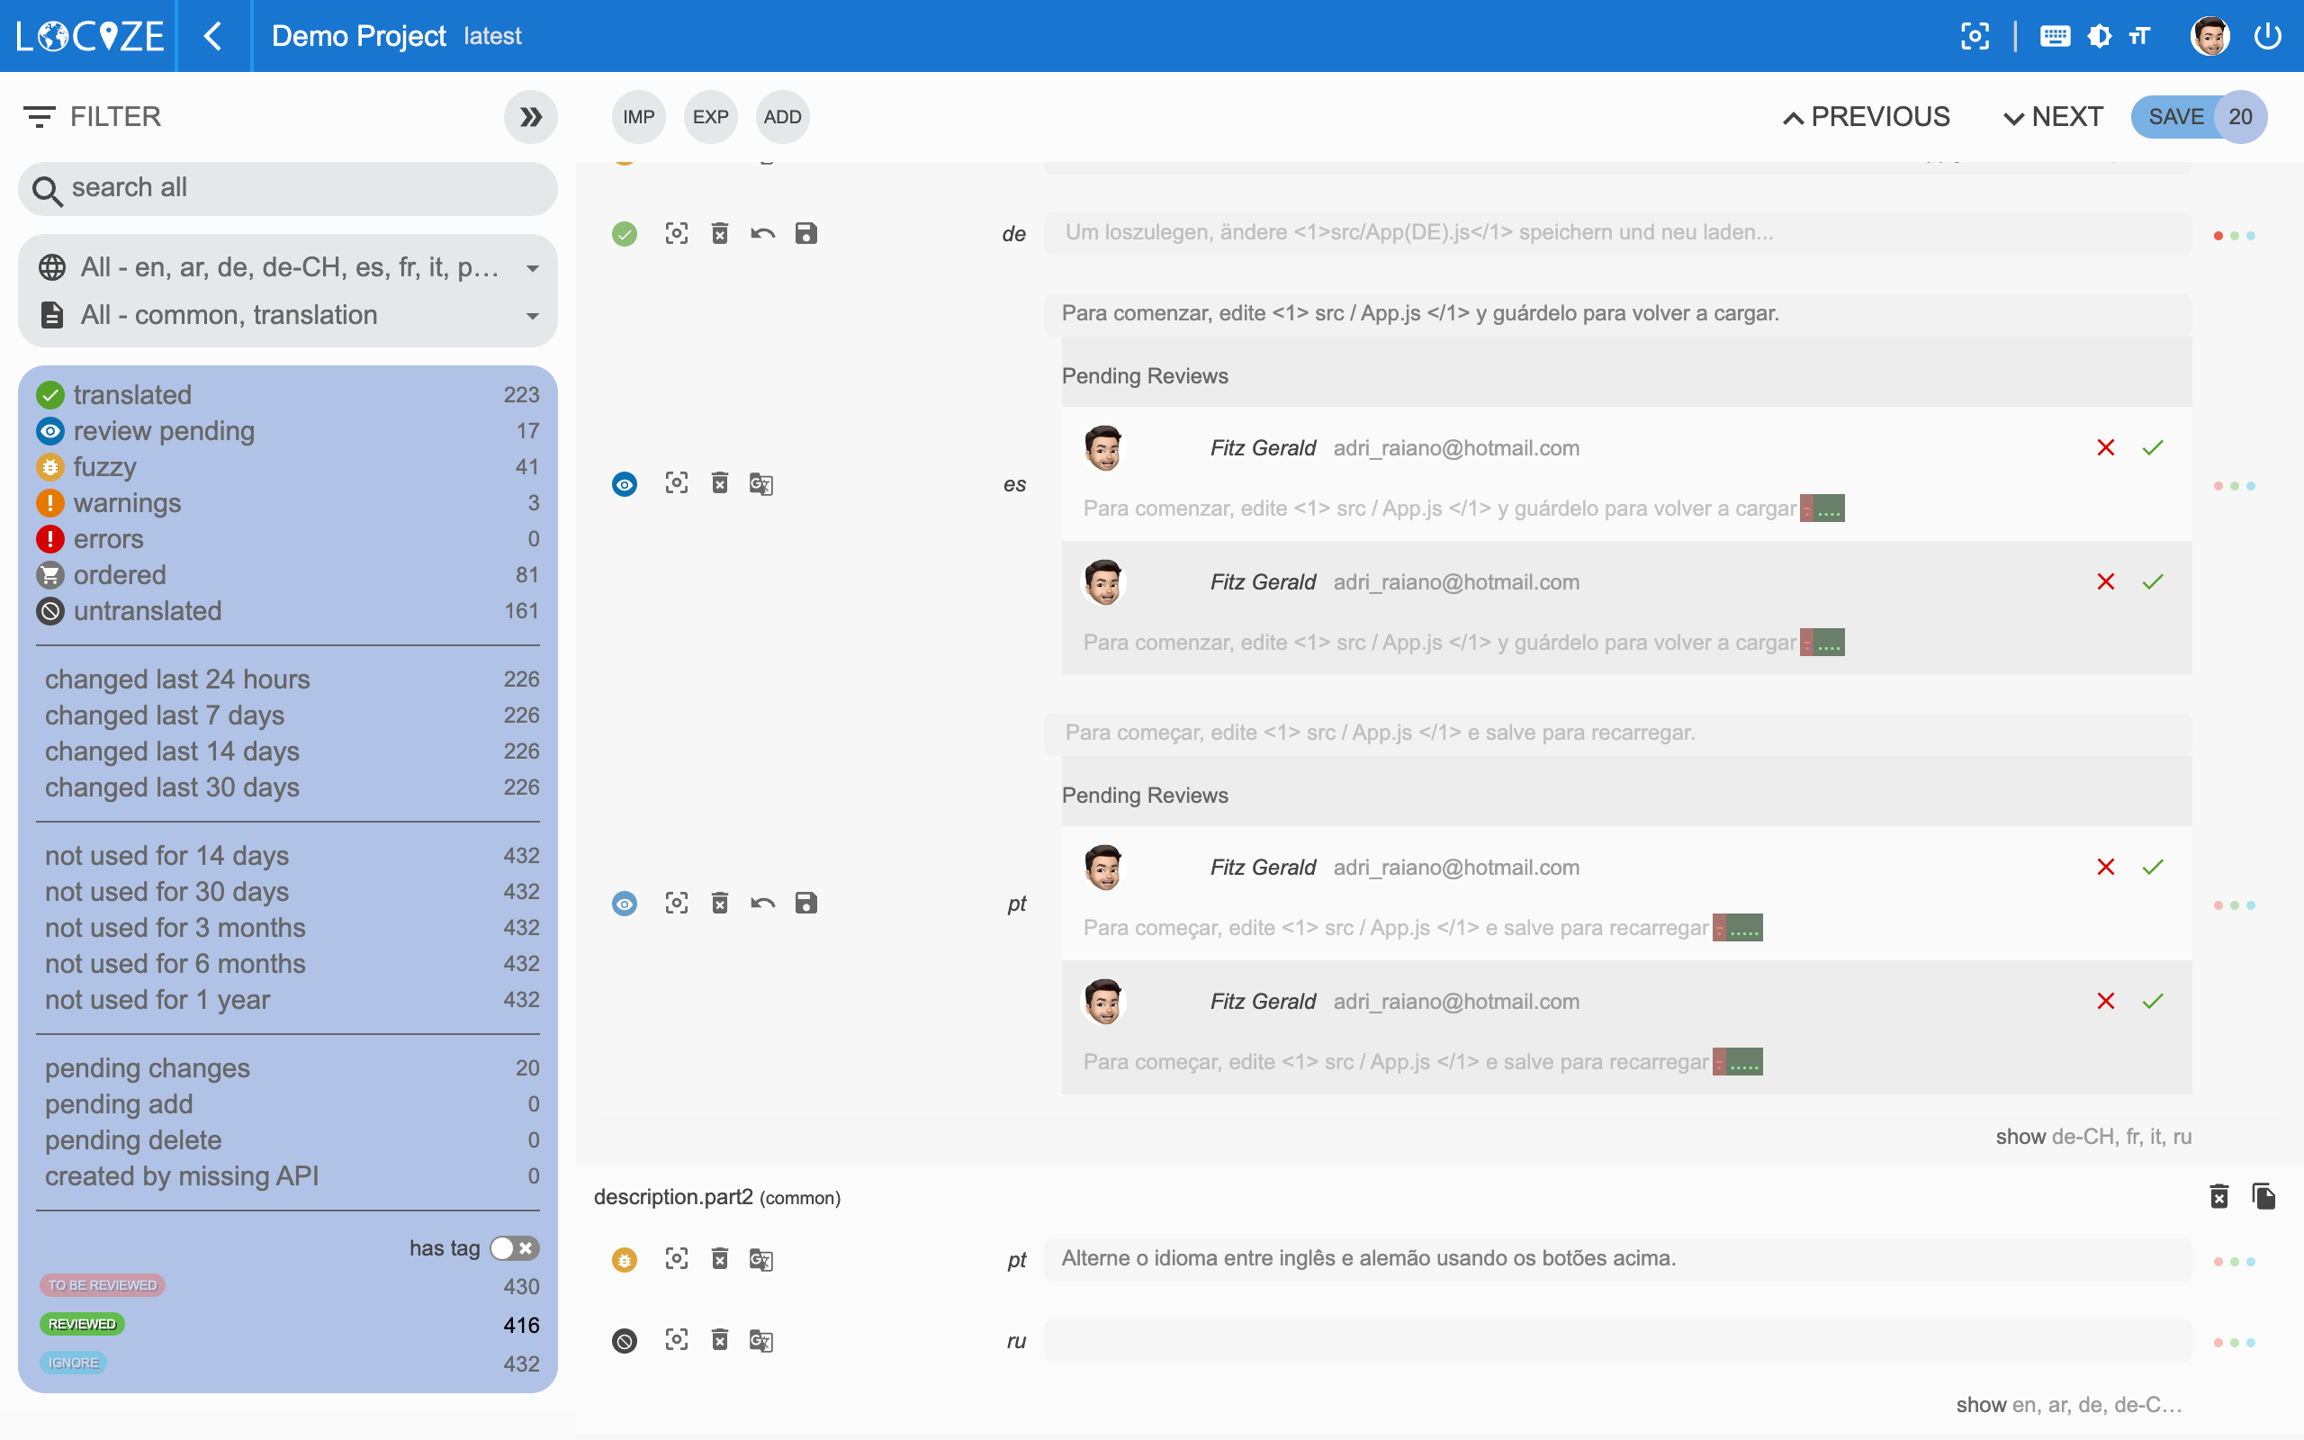The image size is (2304, 1440).
Task: Click the focus frame icon in the ru row
Action: click(x=677, y=1340)
